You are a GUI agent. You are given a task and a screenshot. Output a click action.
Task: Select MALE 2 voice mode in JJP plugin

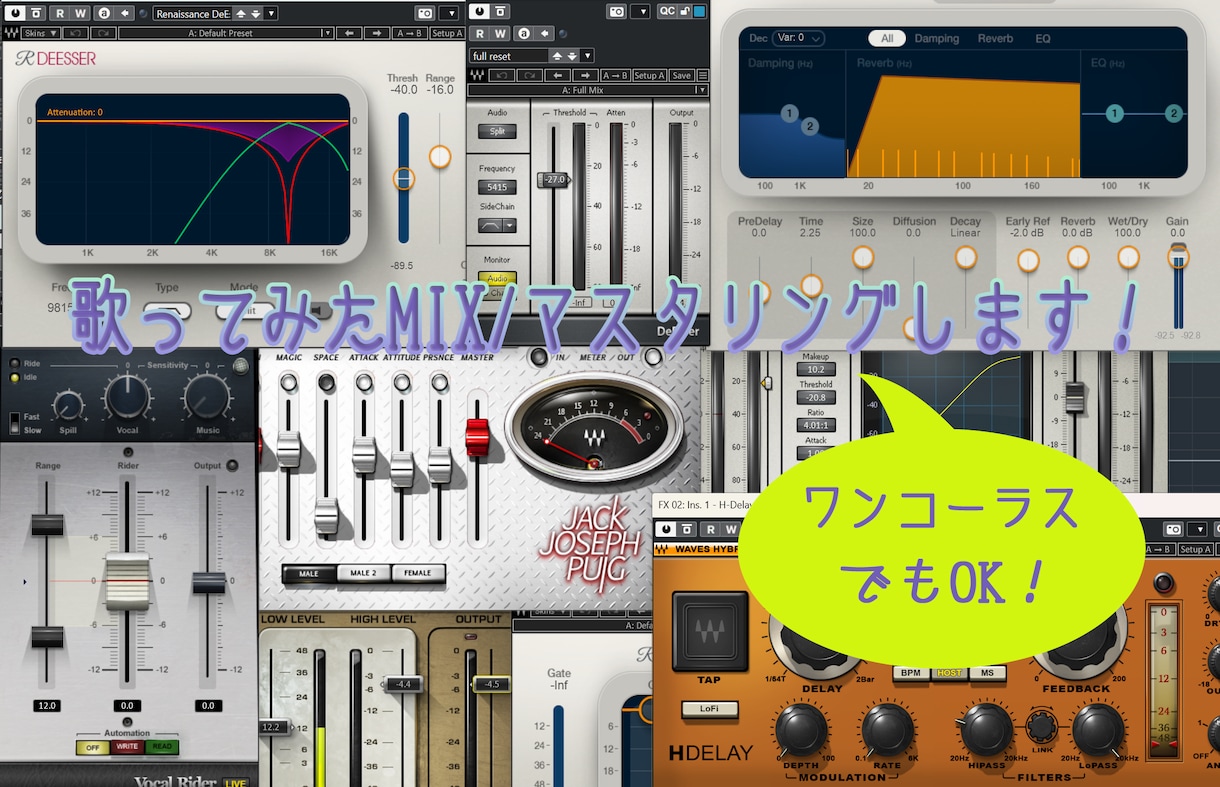pyautogui.click(x=363, y=574)
